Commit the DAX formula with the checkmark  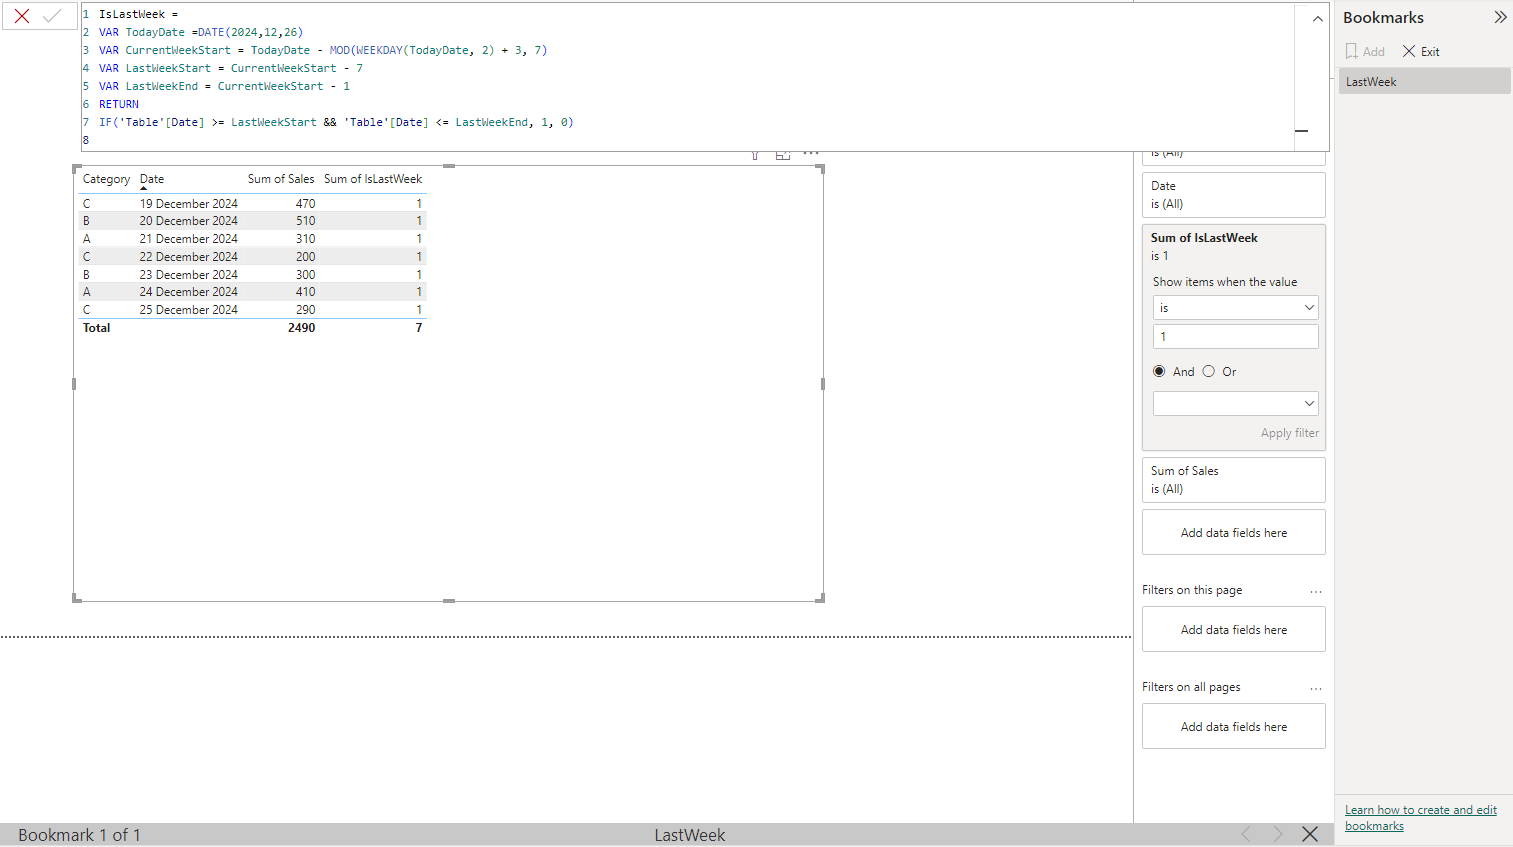(52, 16)
